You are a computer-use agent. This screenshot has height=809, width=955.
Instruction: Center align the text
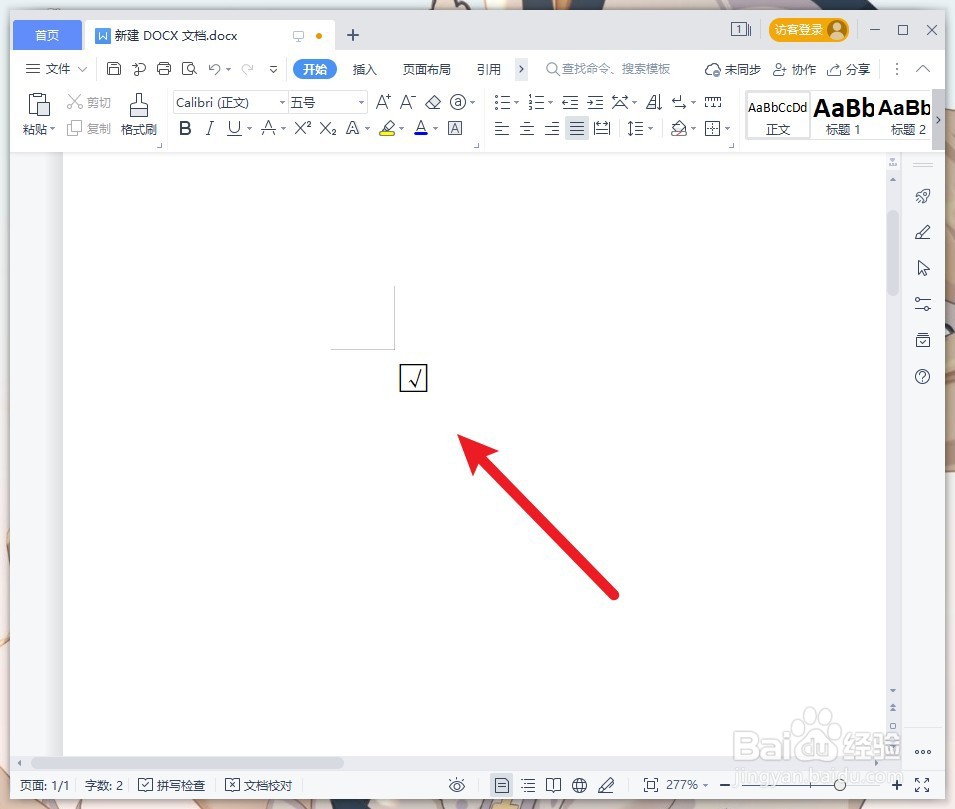tap(527, 129)
